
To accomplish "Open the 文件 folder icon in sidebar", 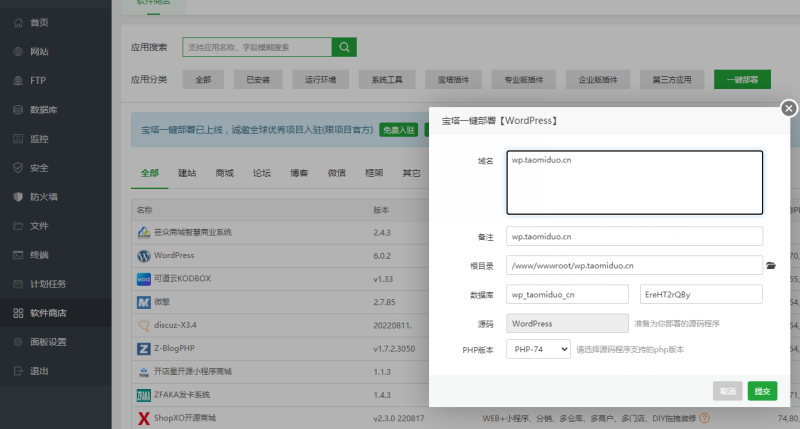I will click(18, 226).
